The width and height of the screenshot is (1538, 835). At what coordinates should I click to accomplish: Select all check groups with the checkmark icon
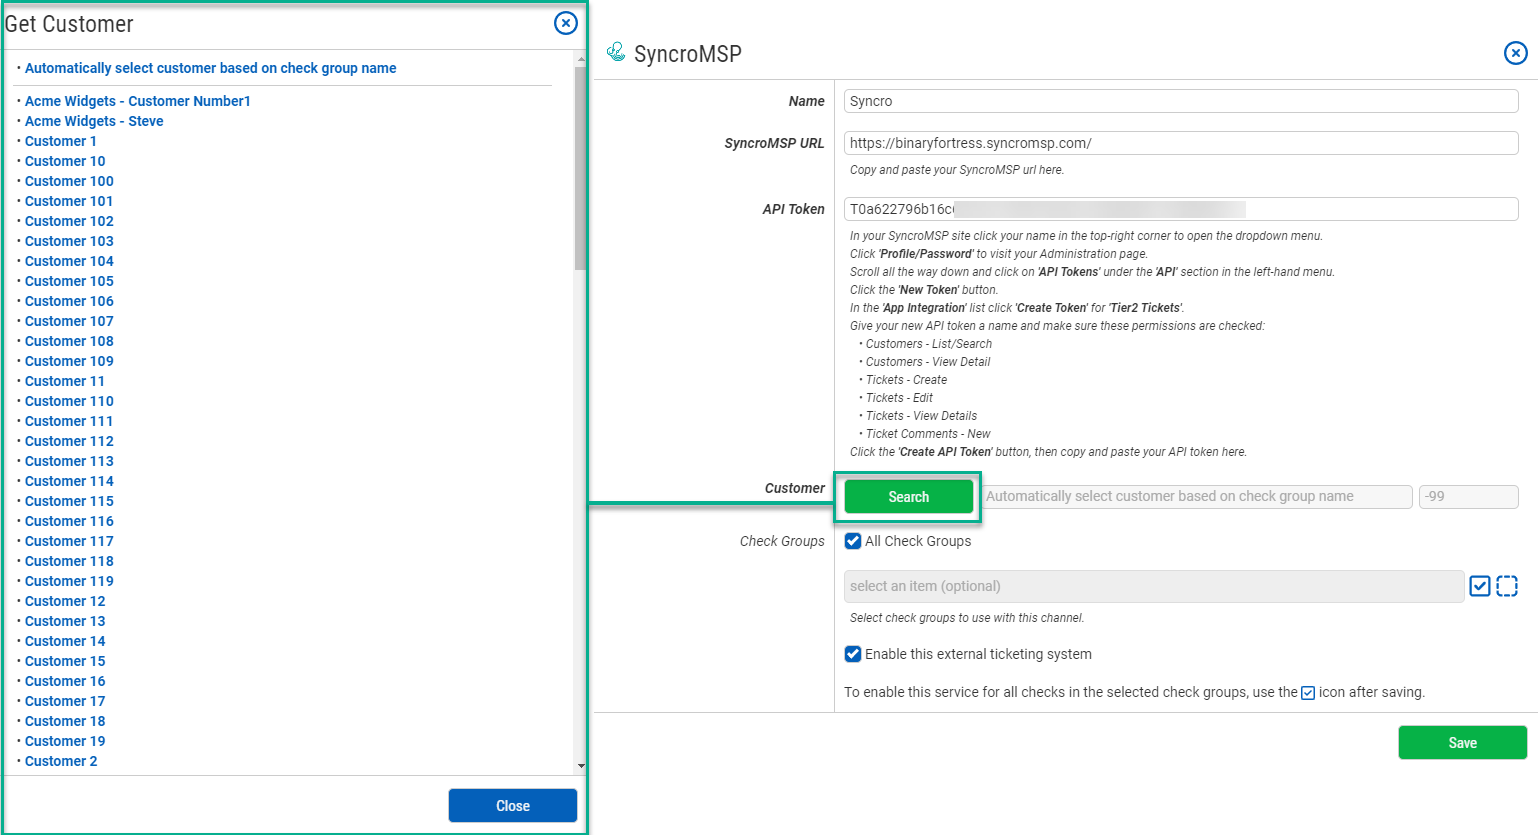pyautogui.click(x=1480, y=586)
